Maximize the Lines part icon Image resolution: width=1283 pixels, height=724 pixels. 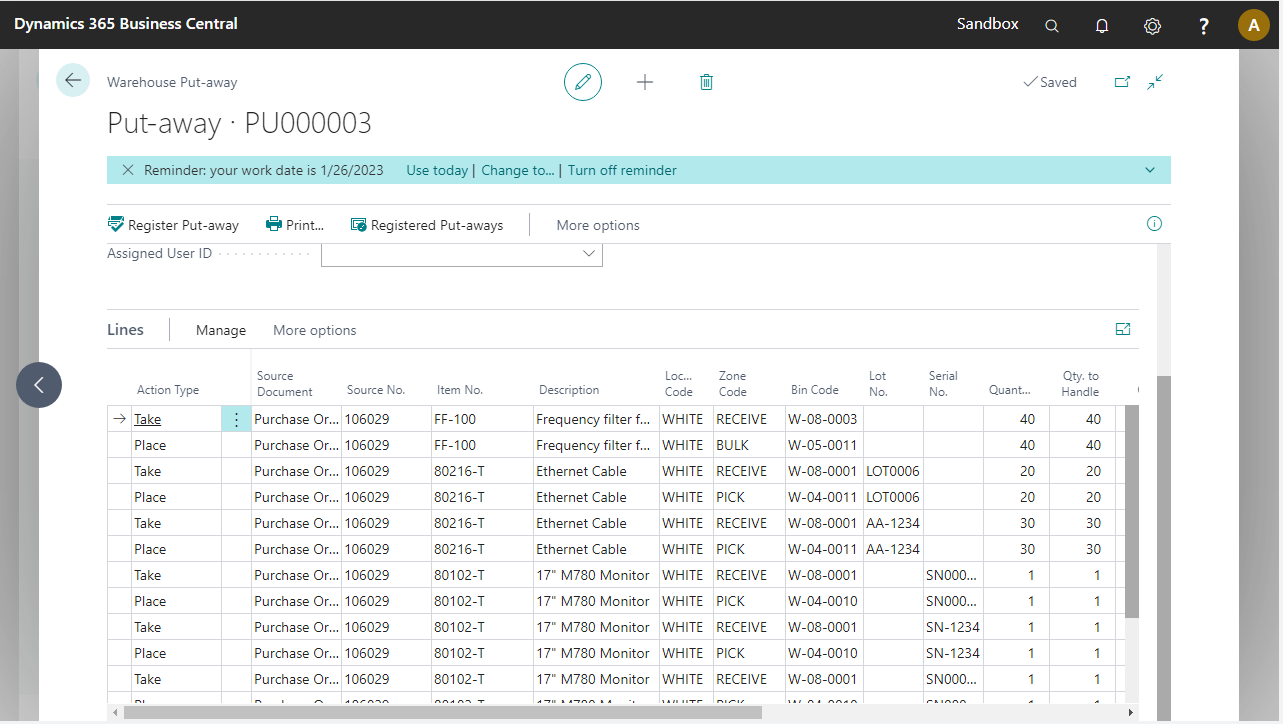tap(1123, 329)
